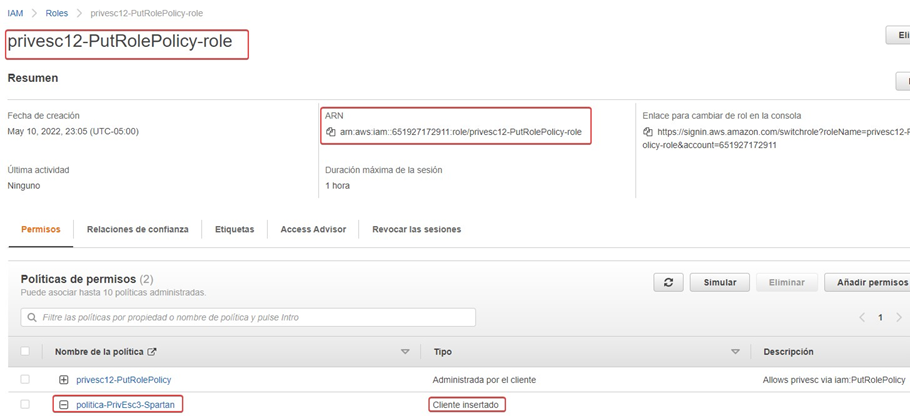
Task: Check the privesc12-PutRolePolicy row checkbox
Action: tap(25, 380)
